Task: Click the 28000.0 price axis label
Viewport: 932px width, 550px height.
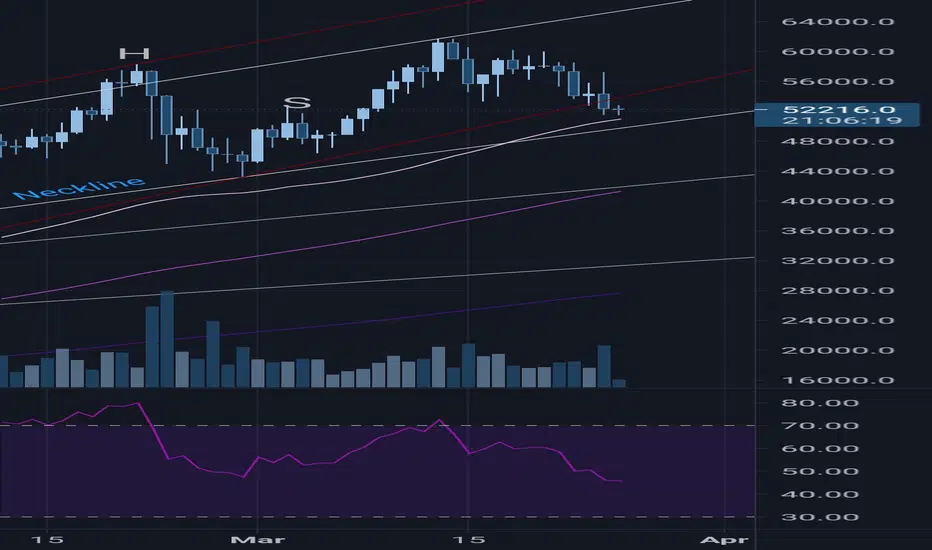Action: pyautogui.click(x=838, y=291)
